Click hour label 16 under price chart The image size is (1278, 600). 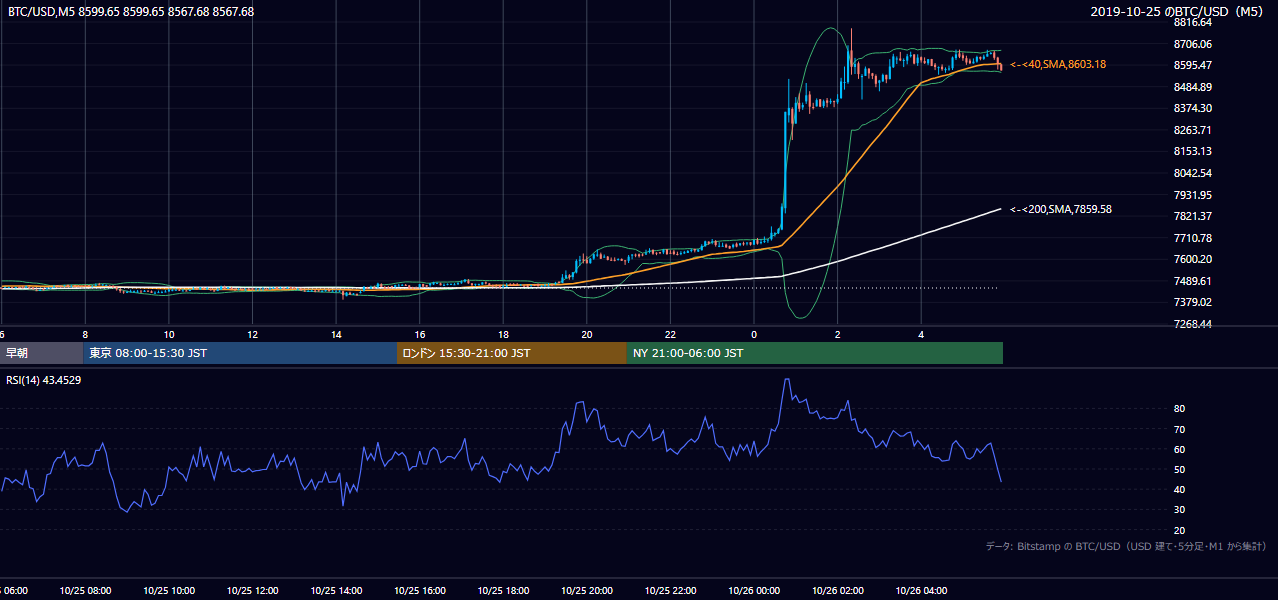420,335
